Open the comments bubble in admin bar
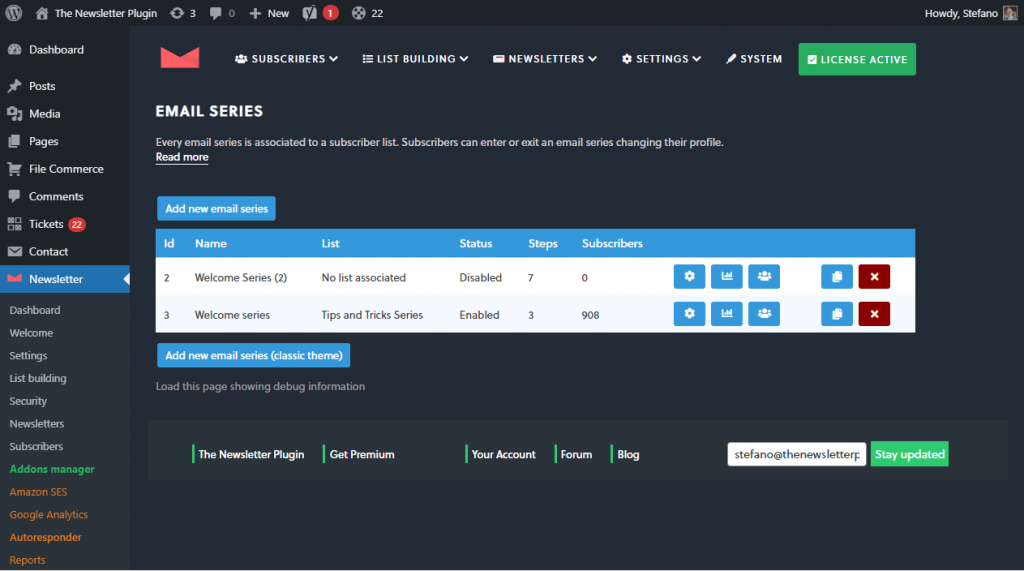This screenshot has height=571, width=1024. coord(221,13)
